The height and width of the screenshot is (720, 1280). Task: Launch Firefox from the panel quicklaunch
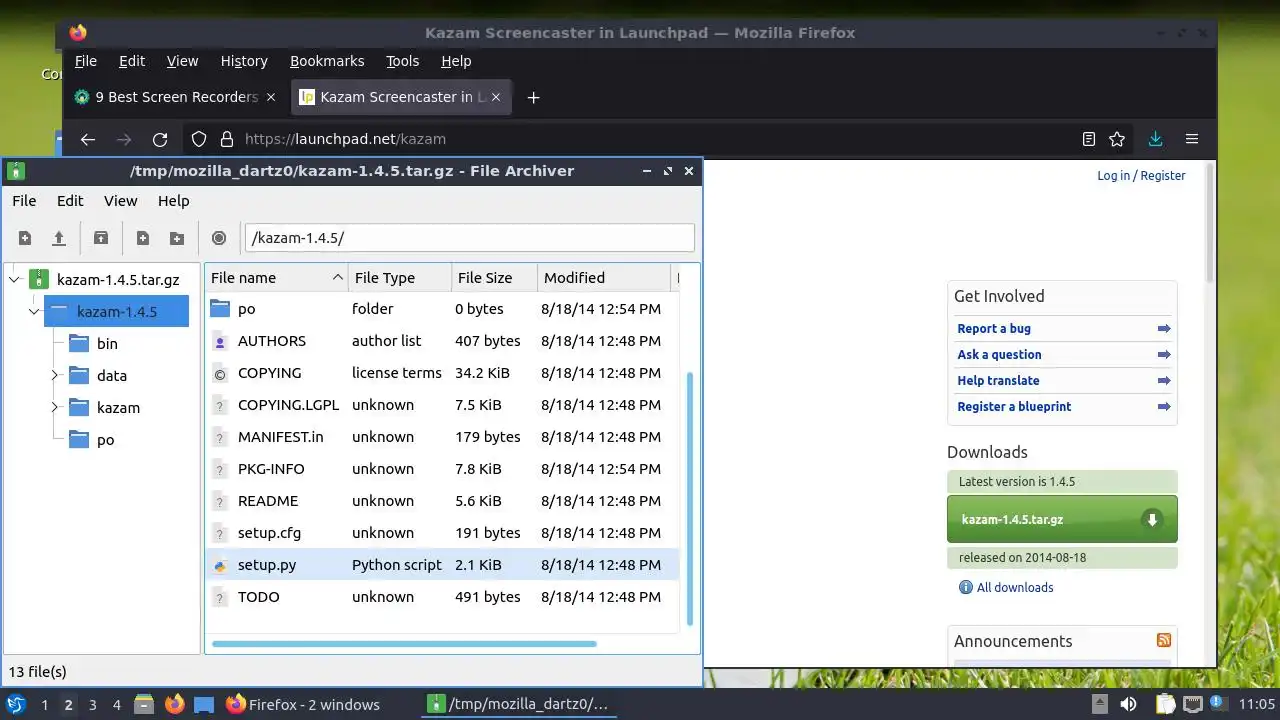click(x=174, y=704)
